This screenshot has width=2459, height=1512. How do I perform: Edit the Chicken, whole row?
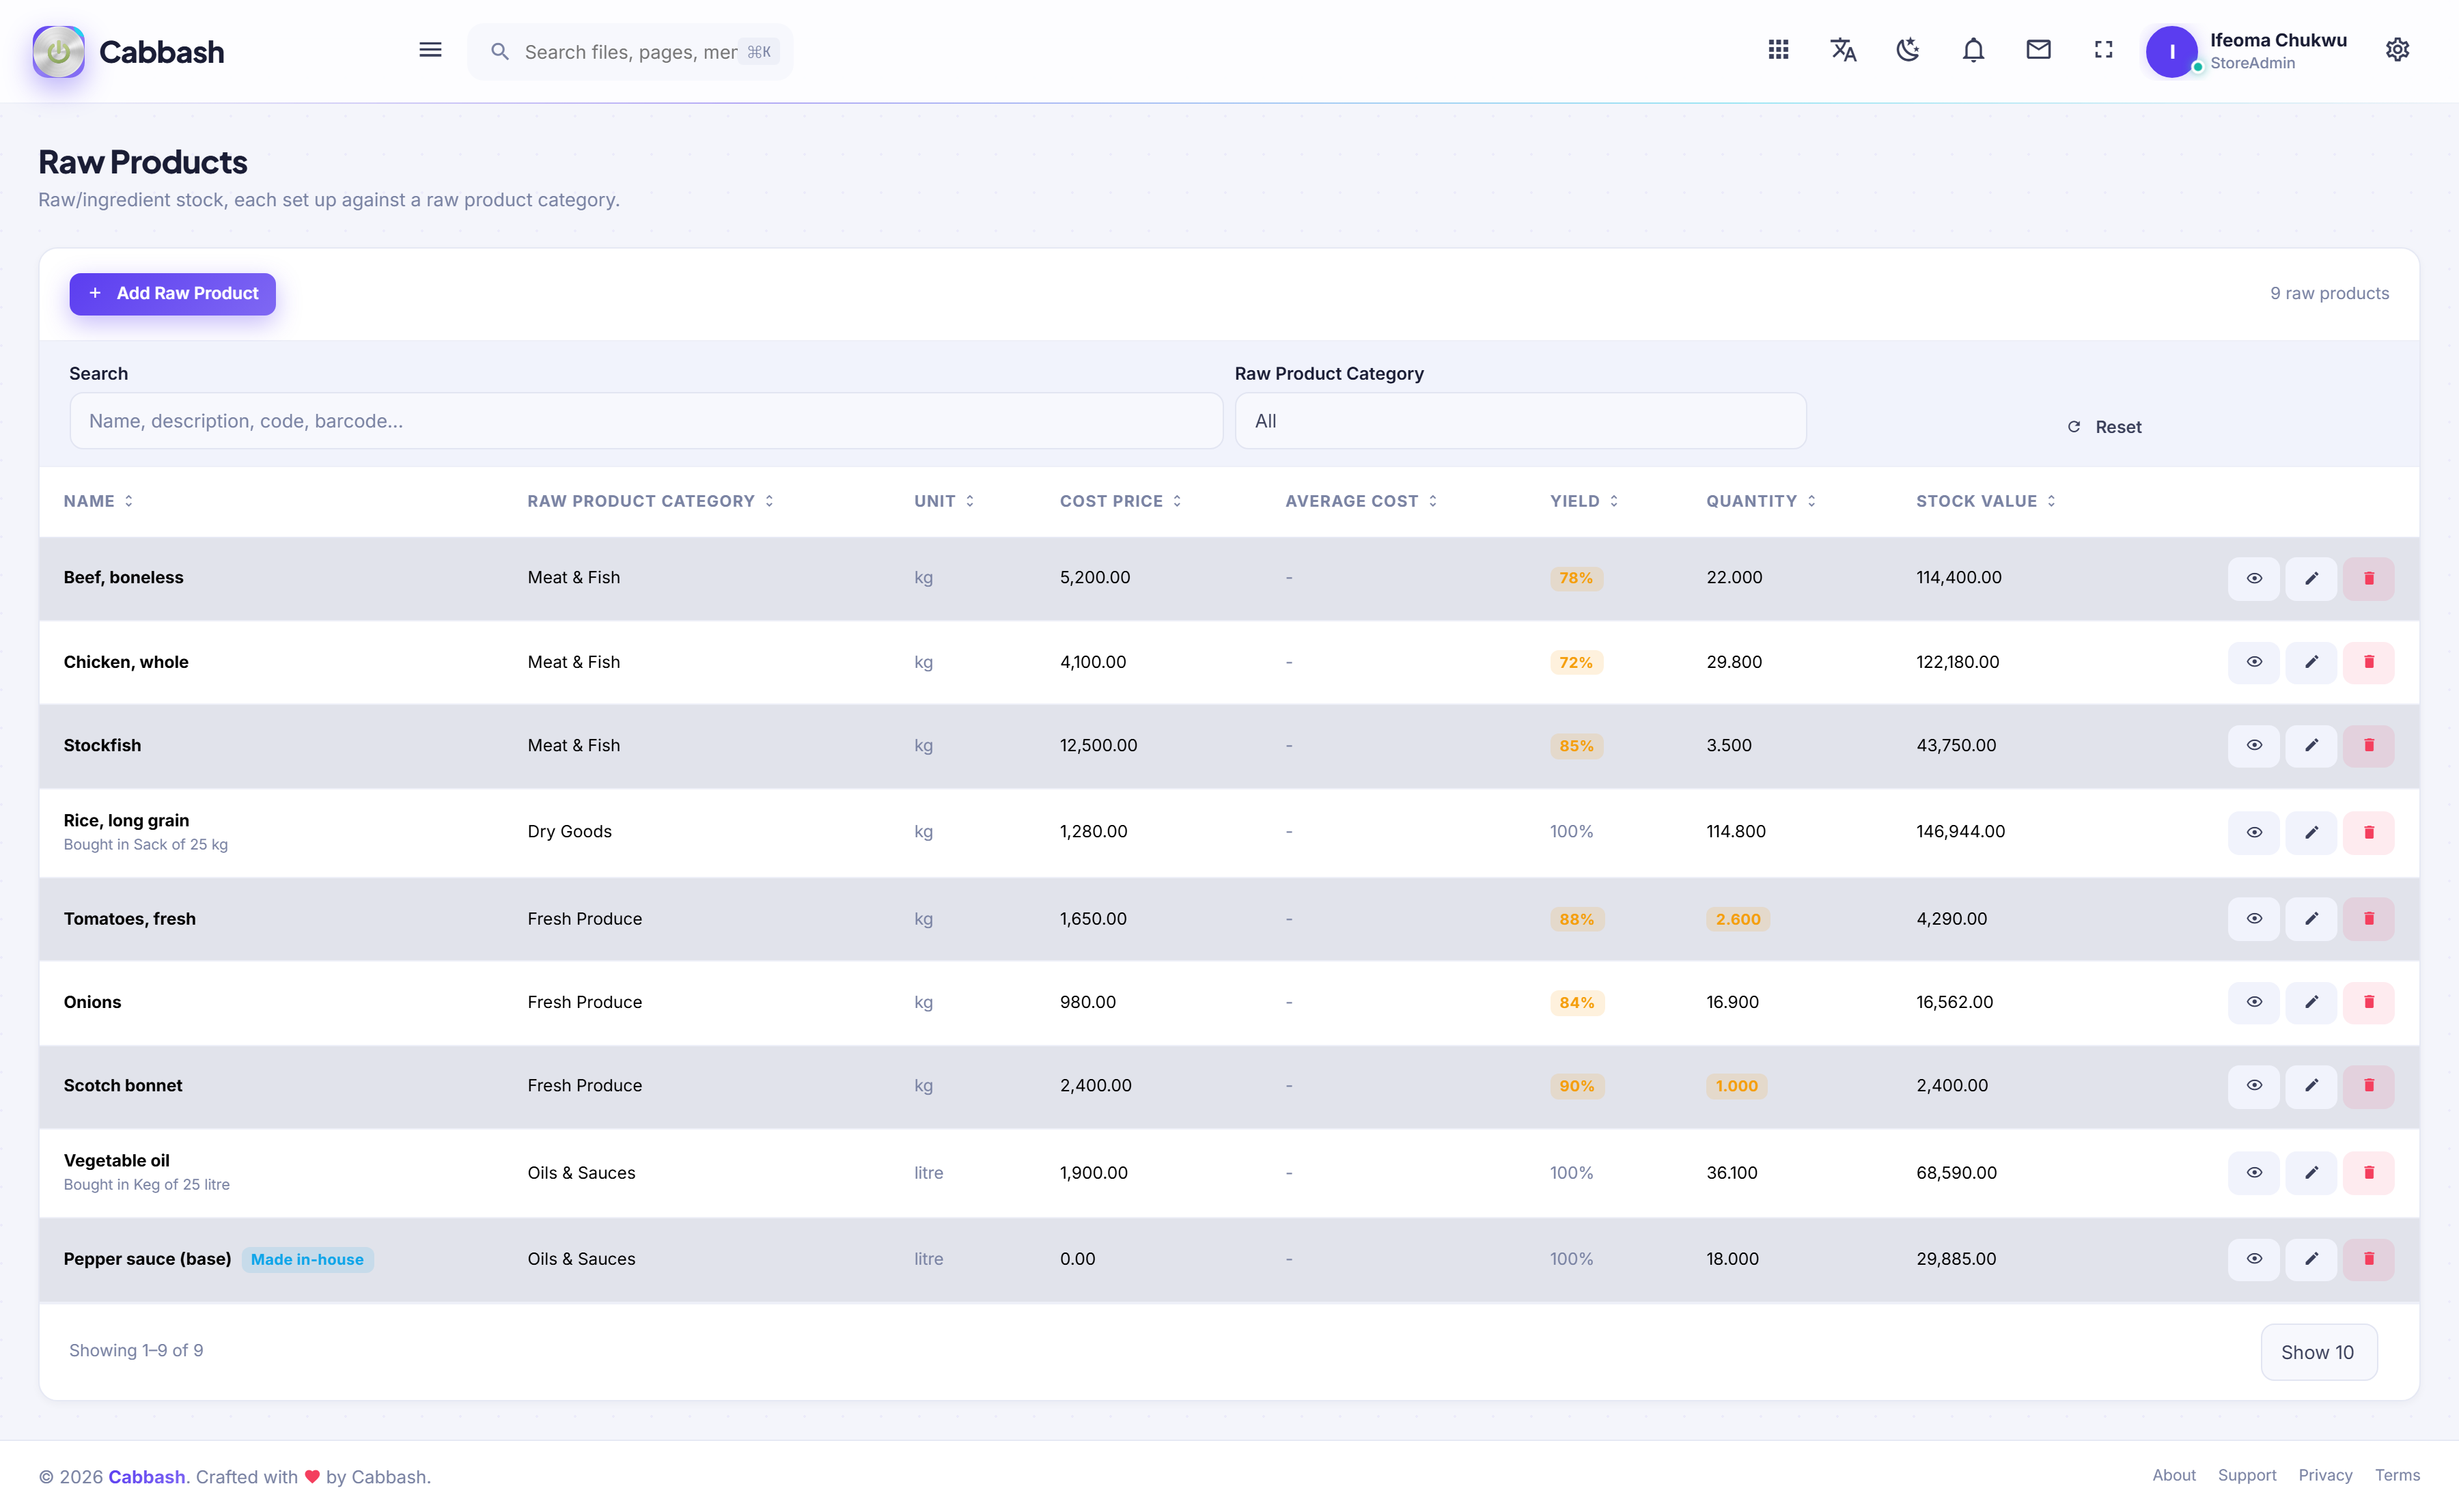pos(2311,662)
